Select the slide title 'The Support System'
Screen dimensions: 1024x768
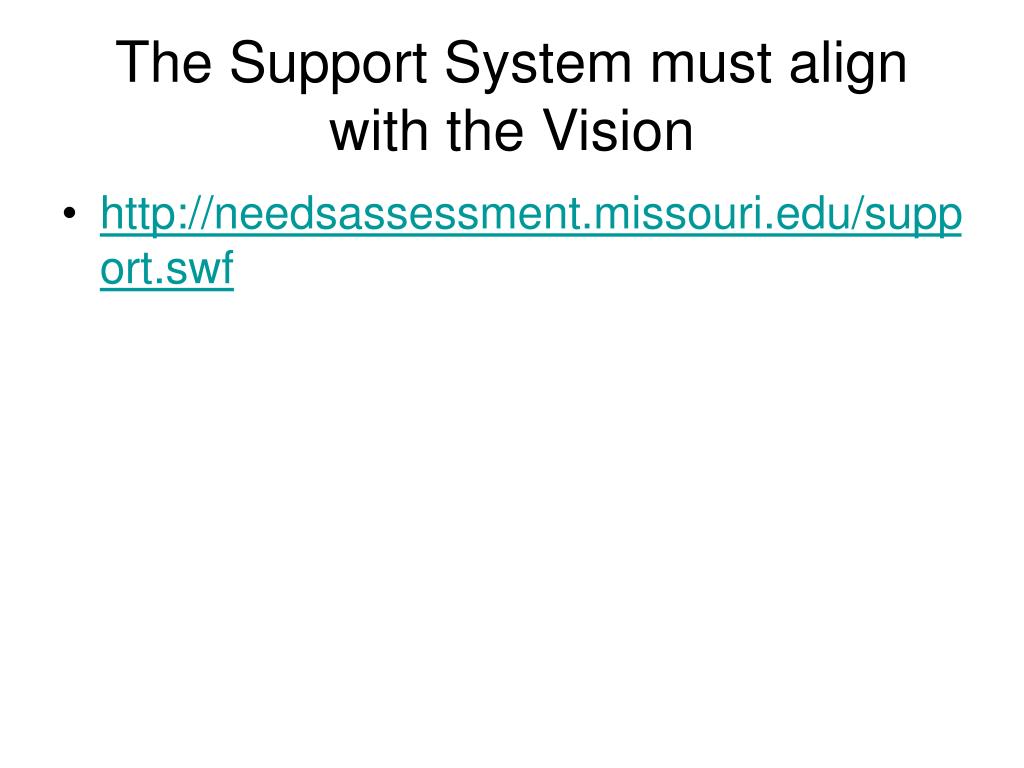(374, 63)
